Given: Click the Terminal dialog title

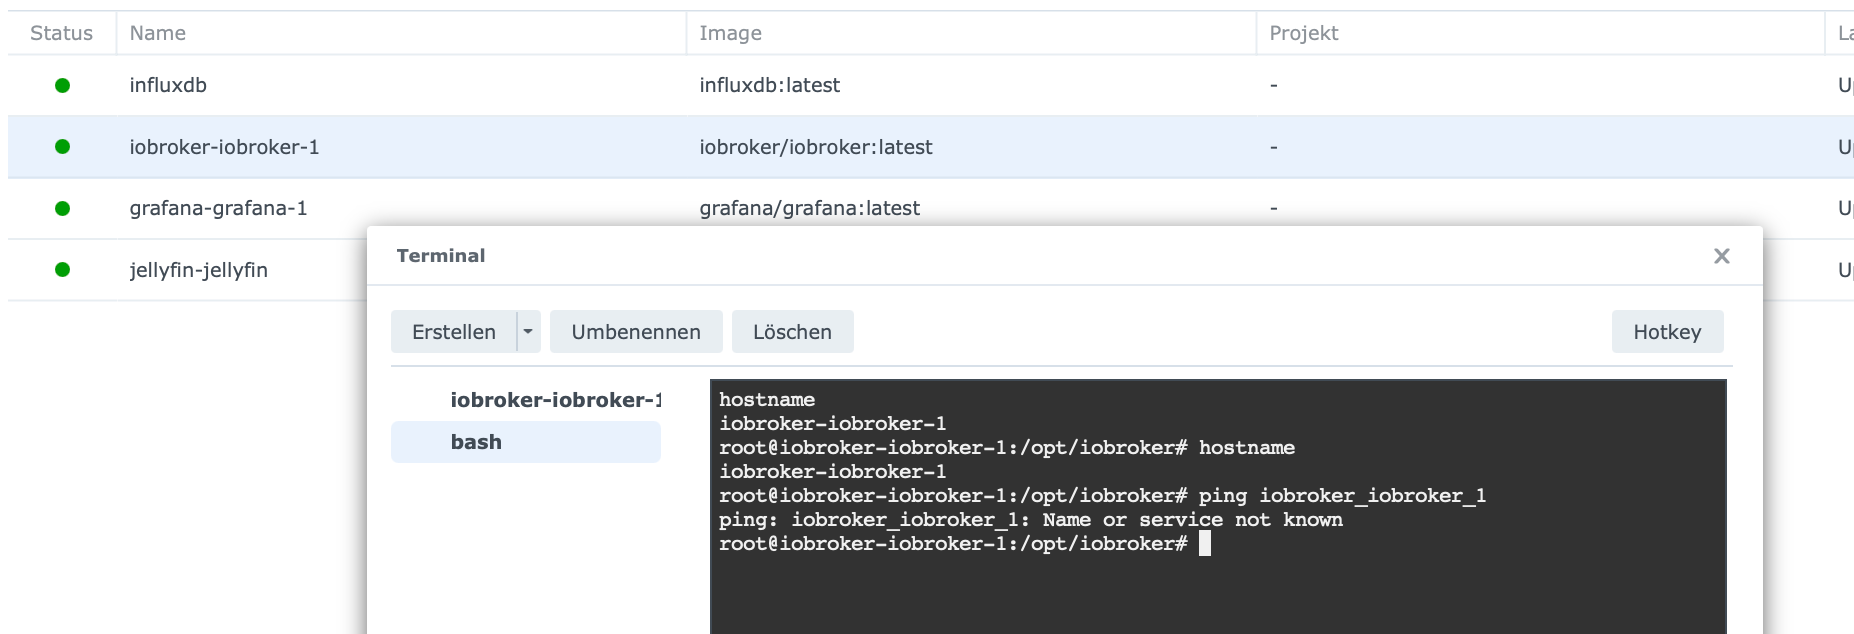Looking at the screenshot, I should pyautogui.click(x=441, y=256).
